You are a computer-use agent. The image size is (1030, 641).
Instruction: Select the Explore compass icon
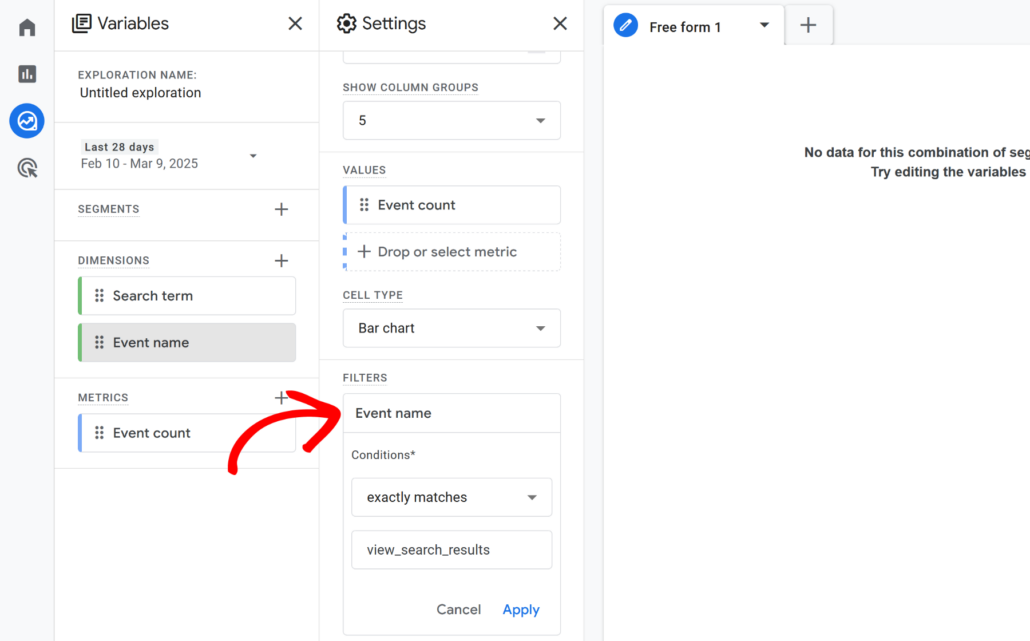click(26, 121)
